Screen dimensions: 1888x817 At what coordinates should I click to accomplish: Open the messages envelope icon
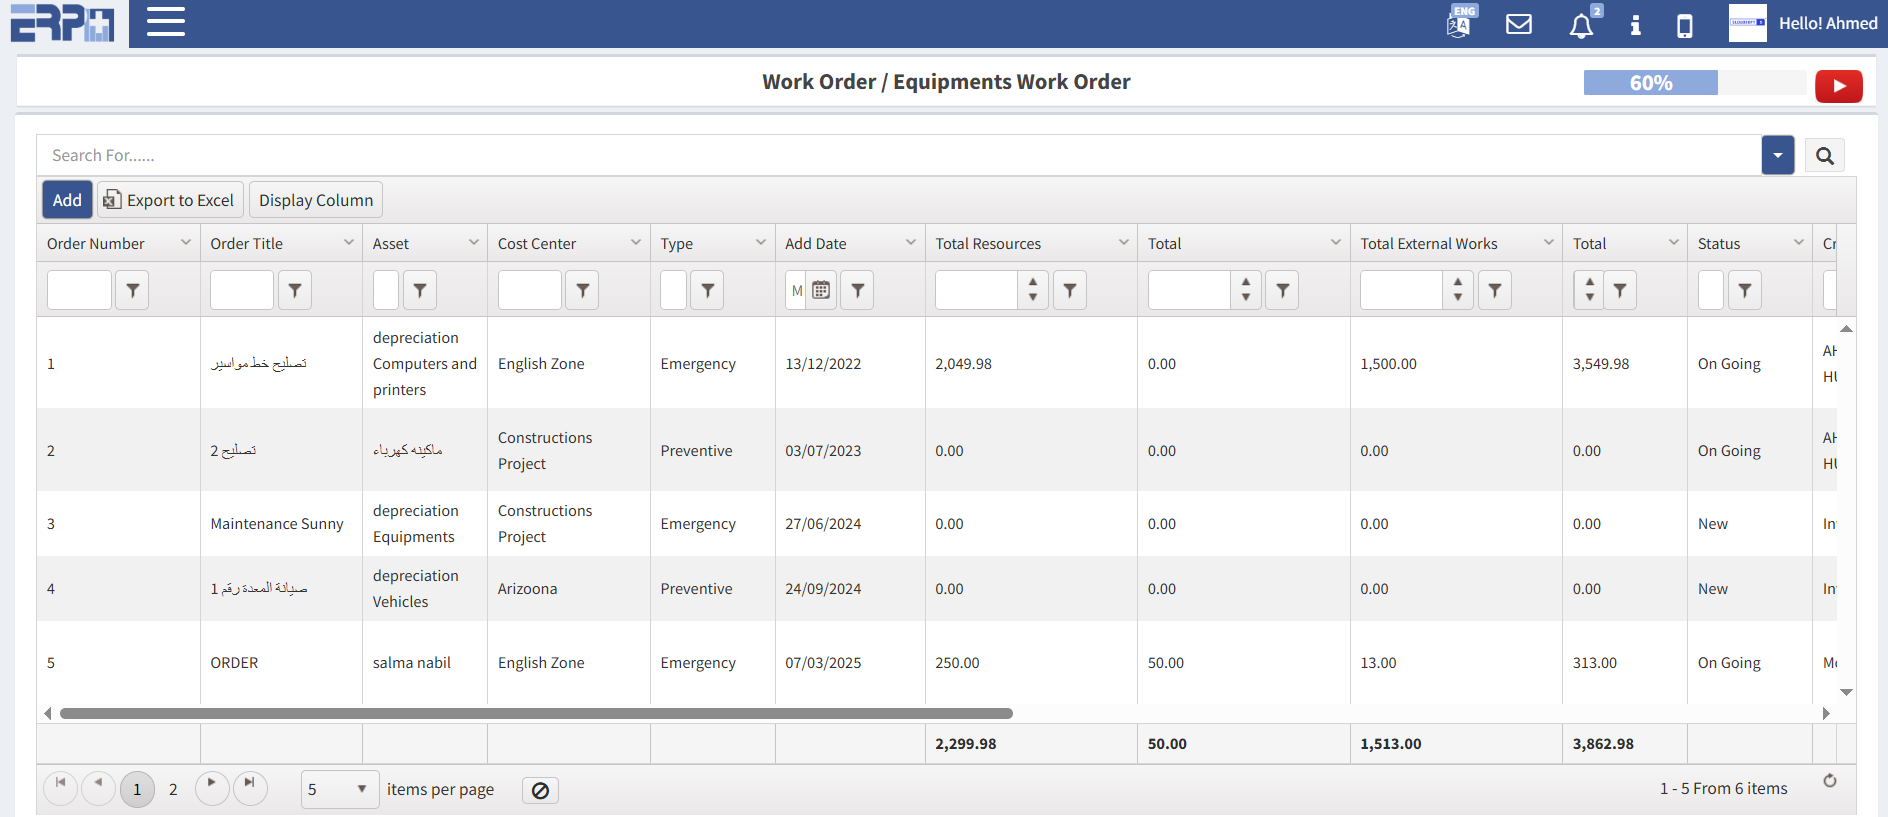1519,24
